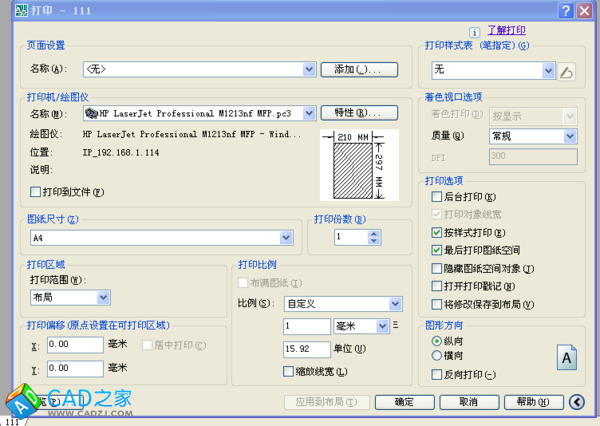Image resolution: width=600 pixels, height=426 pixels.
Task: Uncheck the 按样式打印 option
Action: click(x=436, y=232)
